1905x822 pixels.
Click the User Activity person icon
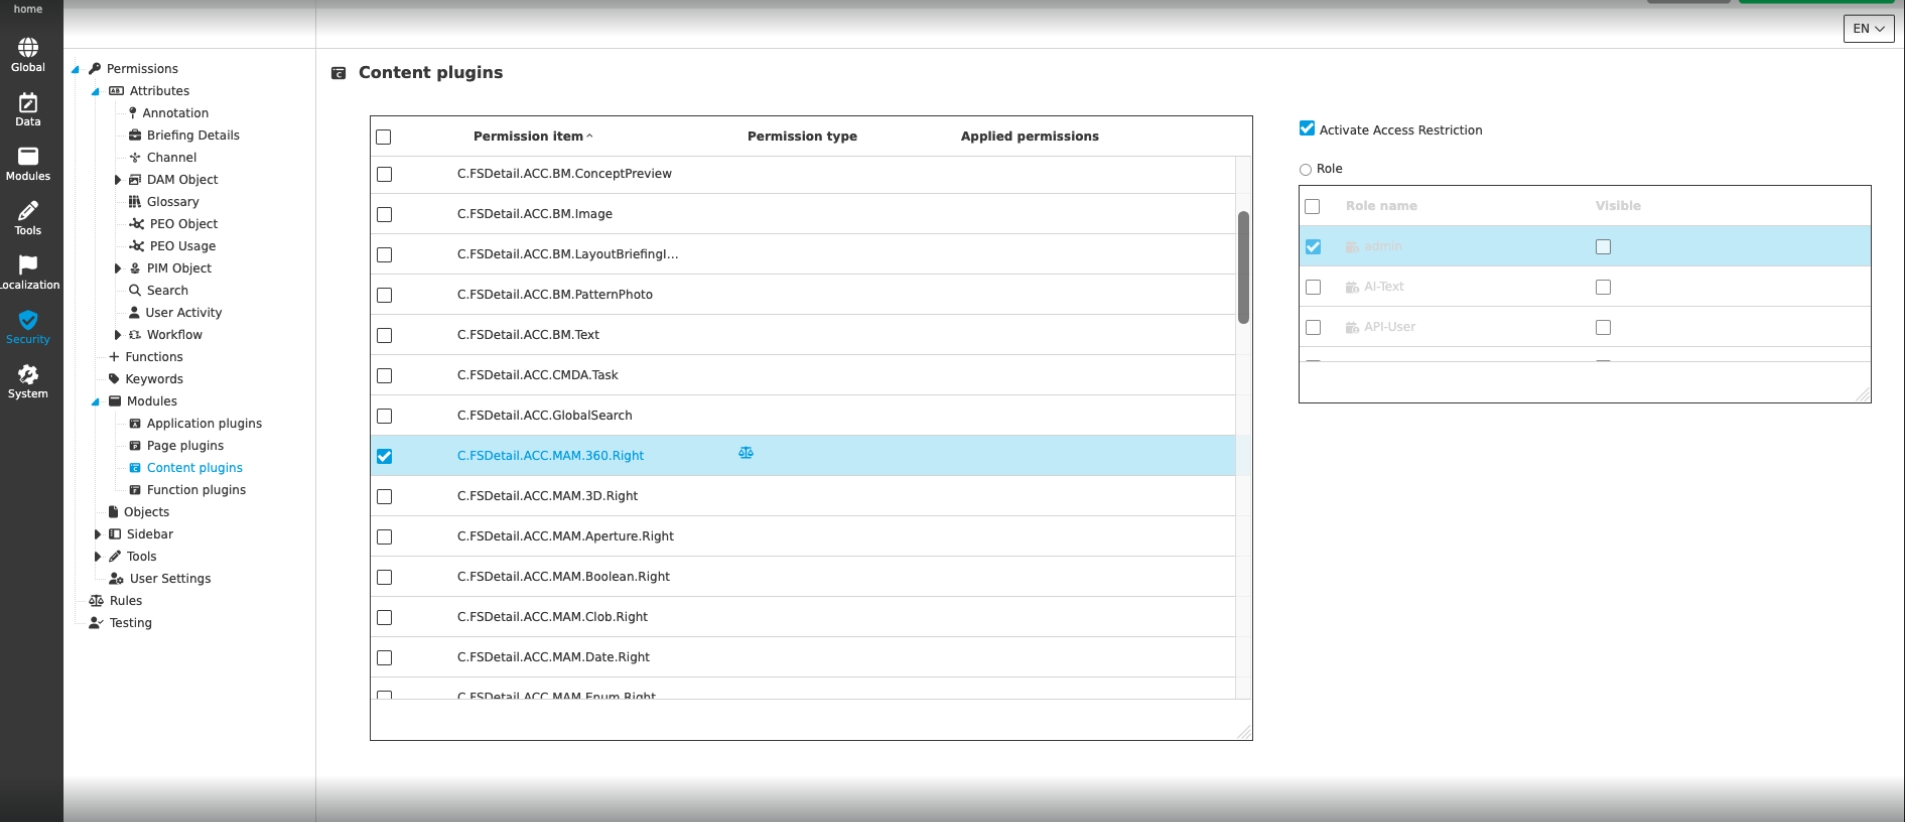click(x=134, y=312)
